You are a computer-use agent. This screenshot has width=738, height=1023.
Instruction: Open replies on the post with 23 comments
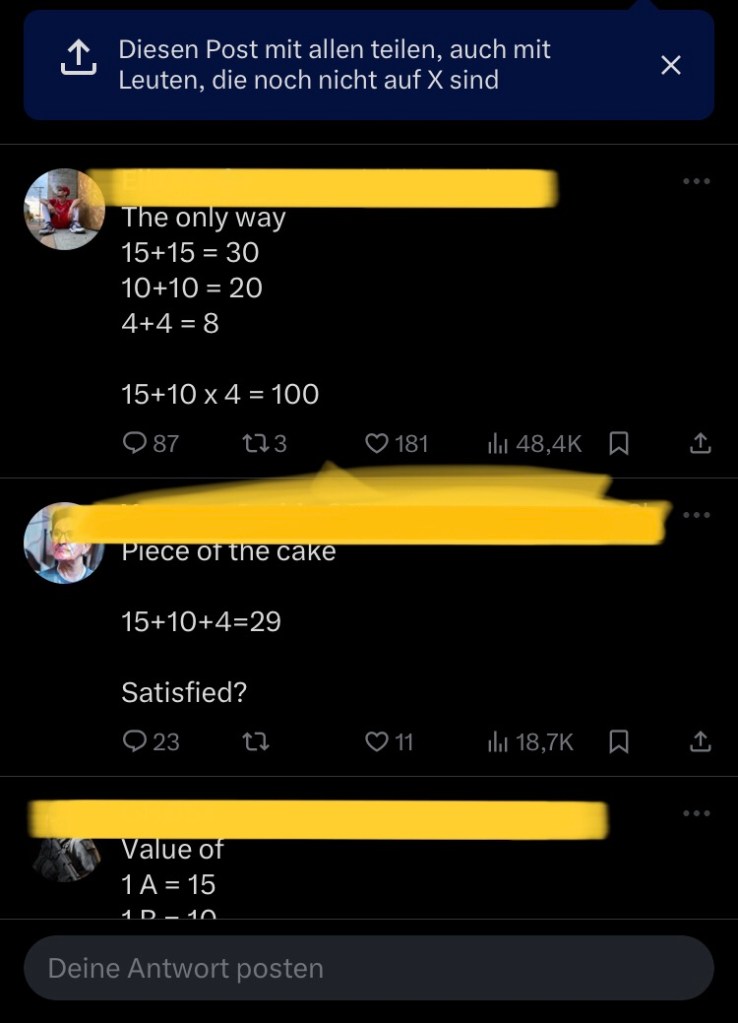coord(151,742)
